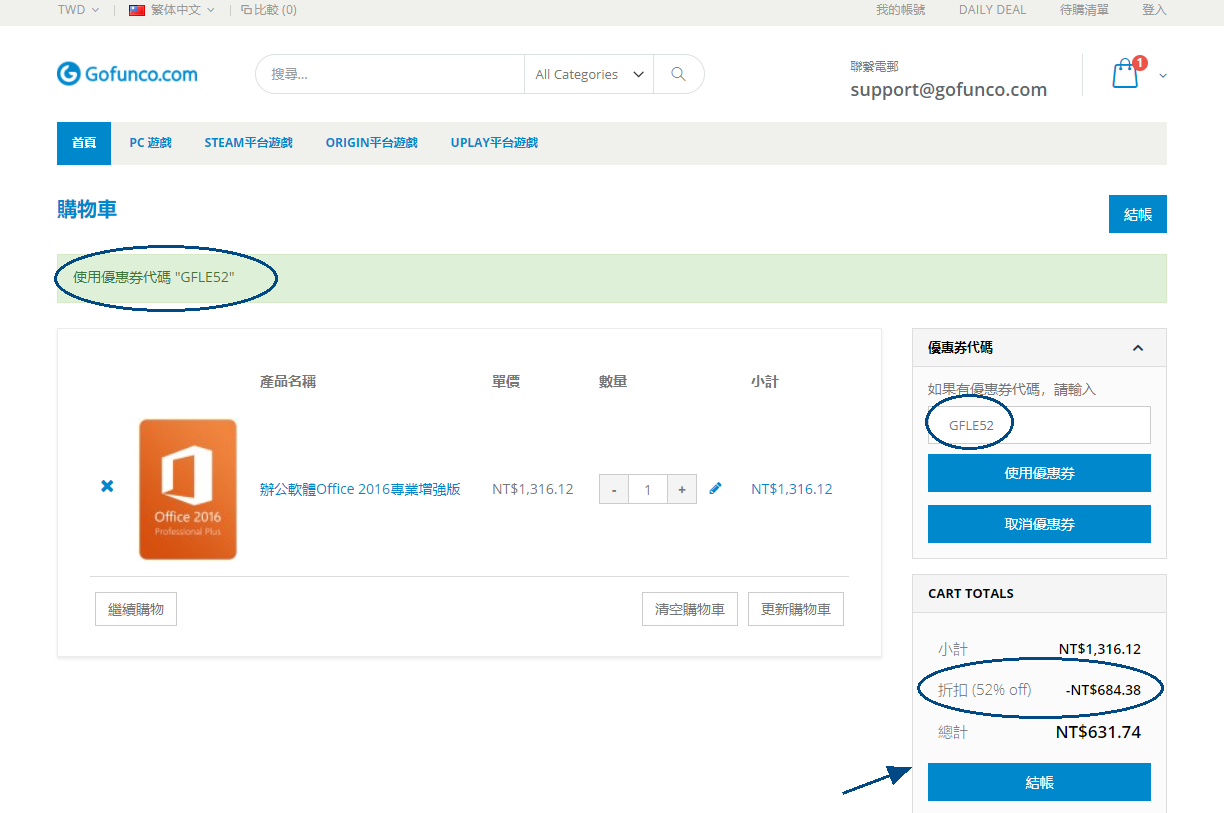Open the 待購清單 wishlist link
The image size is (1224, 813).
point(1084,10)
